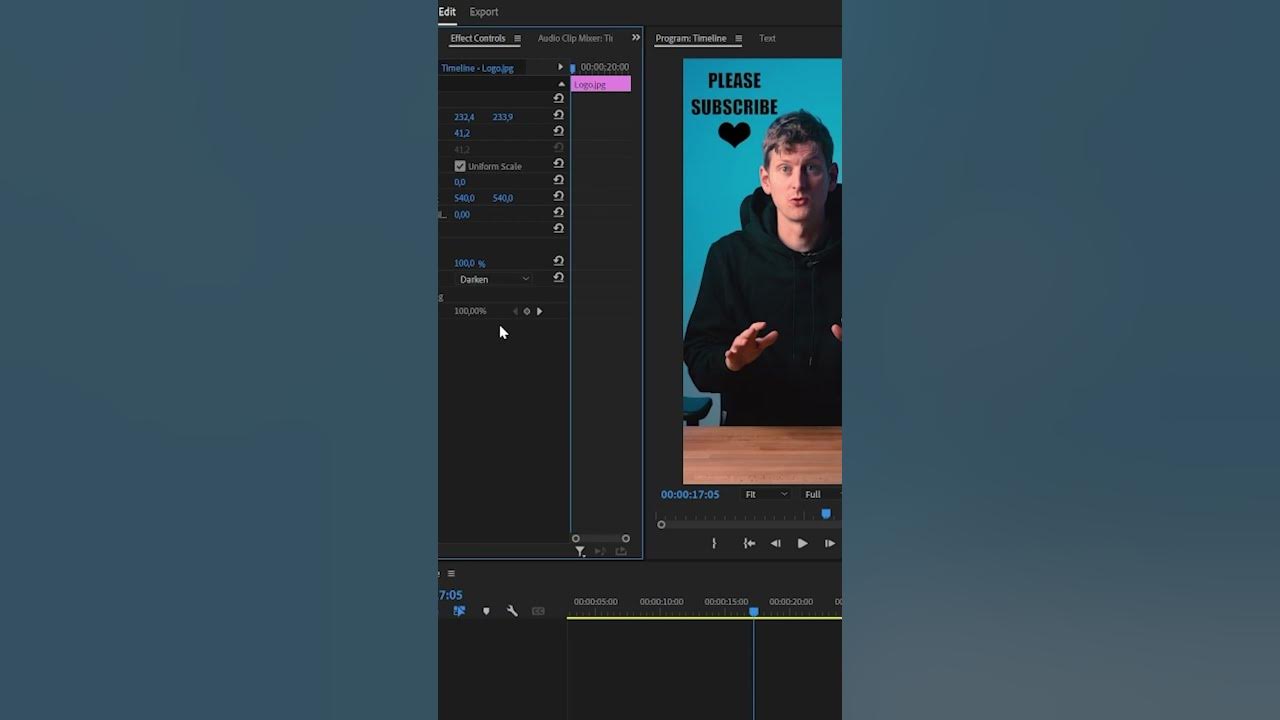1280x720 pixels.
Task: Click the Opacity value 100,0 %
Action: click(470, 263)
